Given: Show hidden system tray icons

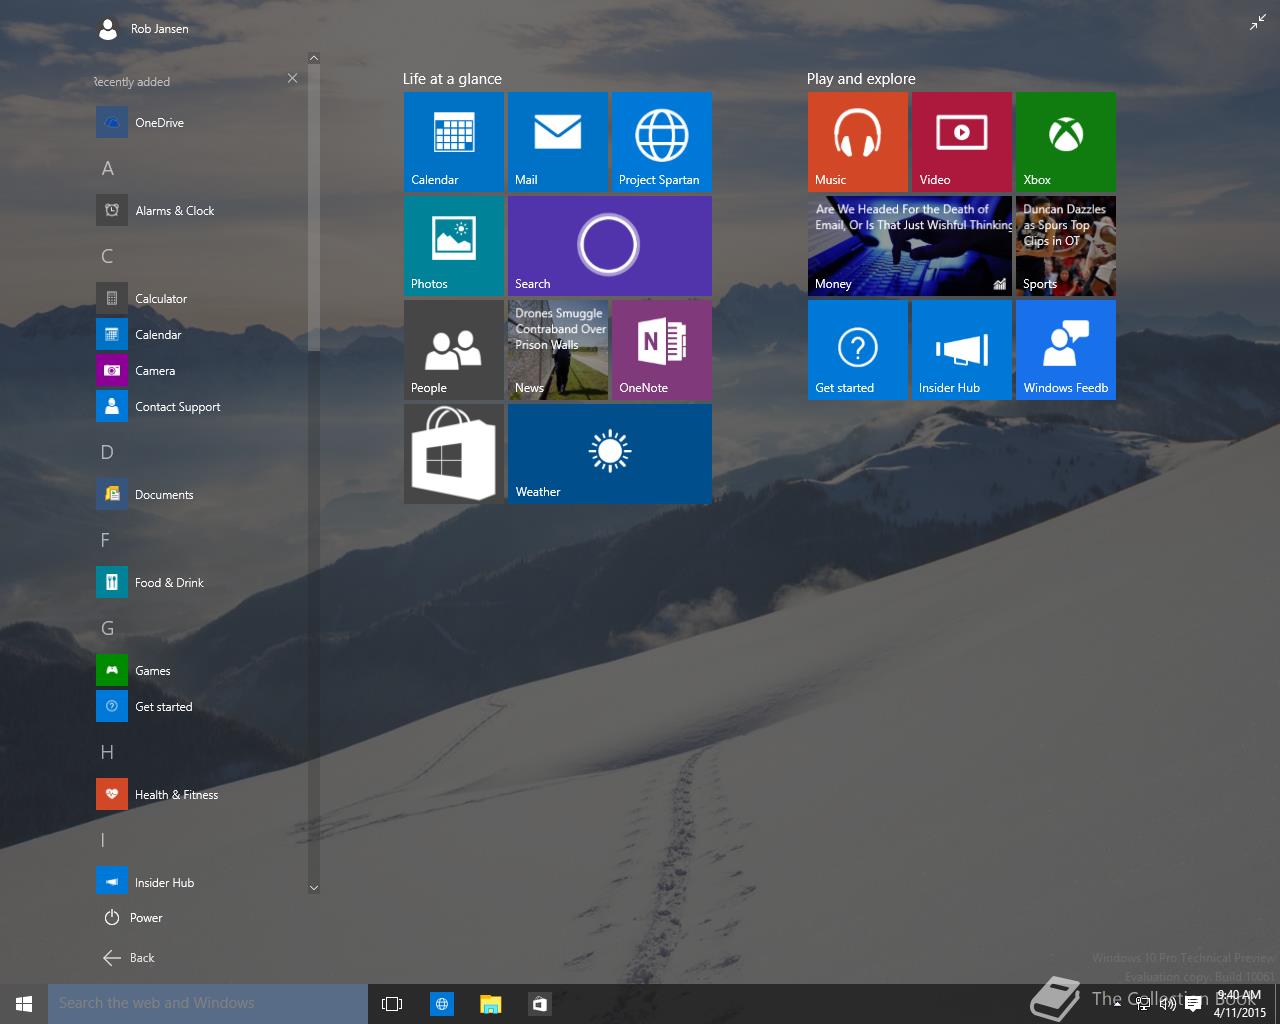Looking at the screenshot, I should [1117, 1004].
